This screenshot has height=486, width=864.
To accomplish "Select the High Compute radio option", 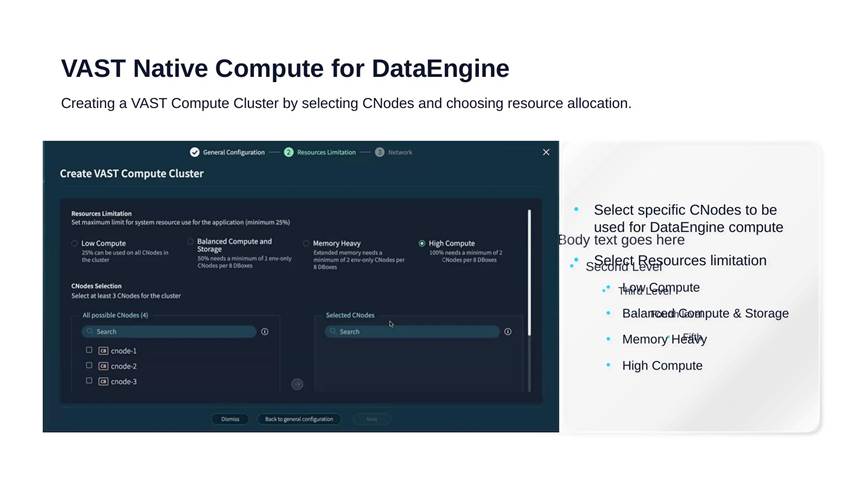I will [422, 243].
